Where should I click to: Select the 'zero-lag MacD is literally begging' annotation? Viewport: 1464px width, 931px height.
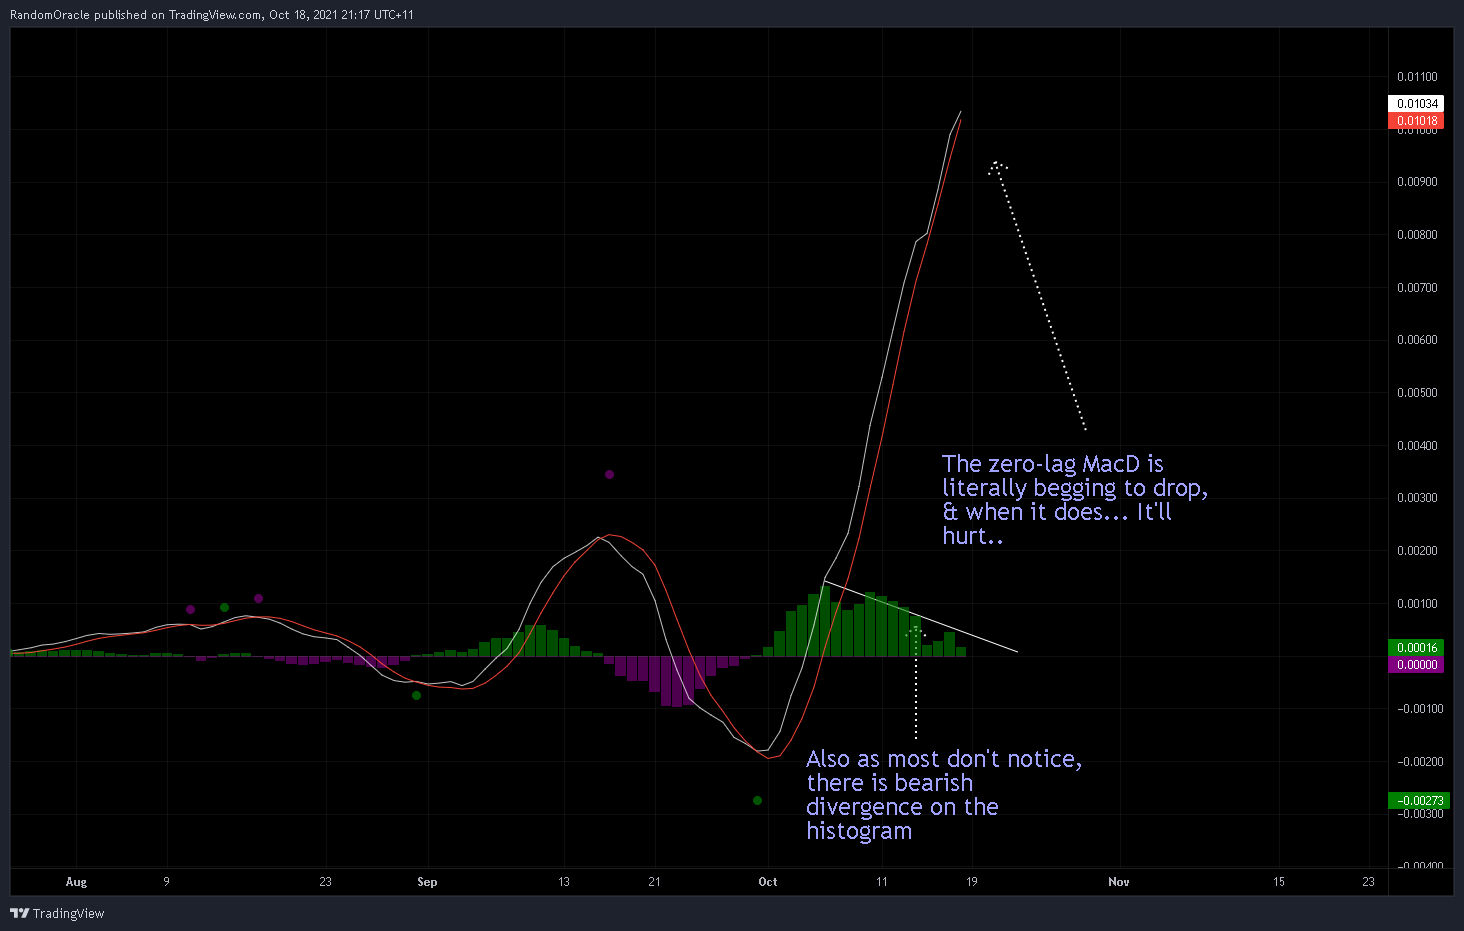(1075, 500)
